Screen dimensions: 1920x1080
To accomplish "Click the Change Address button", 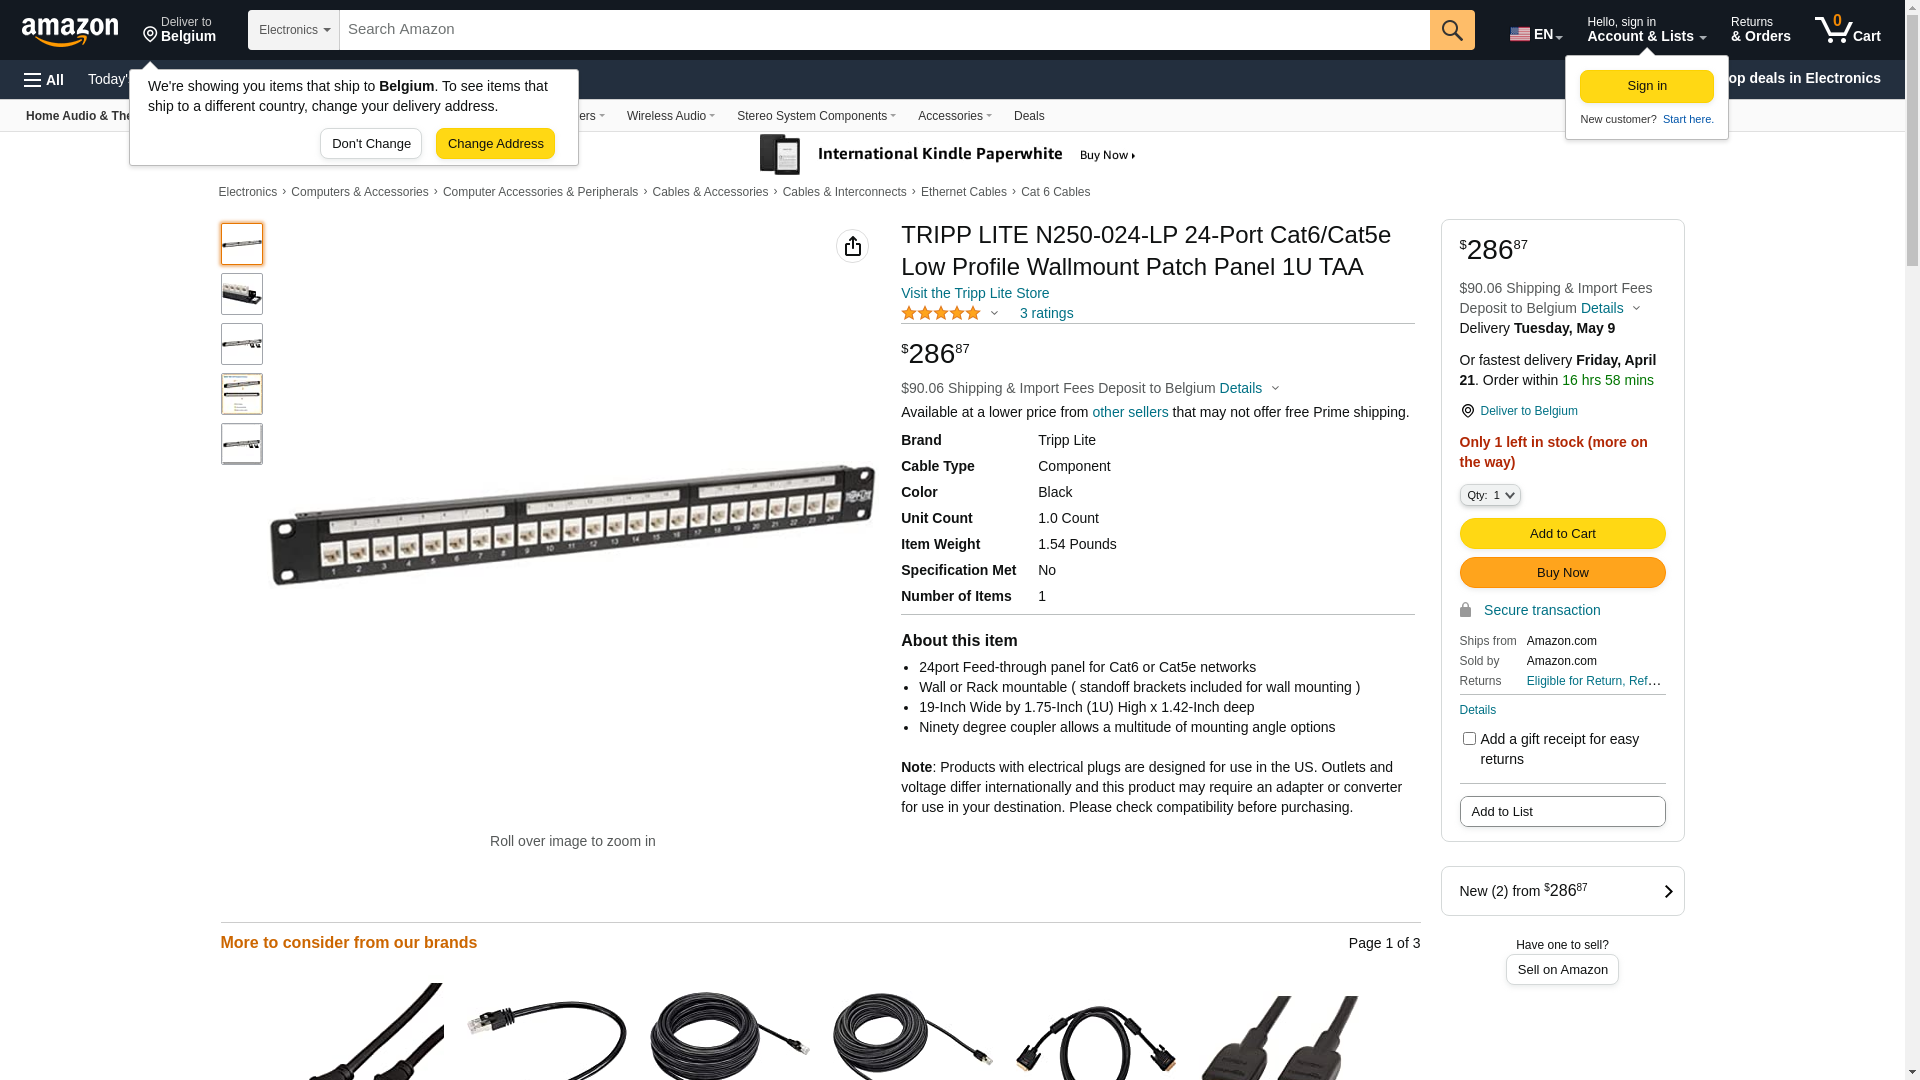I will click(x=495, y=144).
